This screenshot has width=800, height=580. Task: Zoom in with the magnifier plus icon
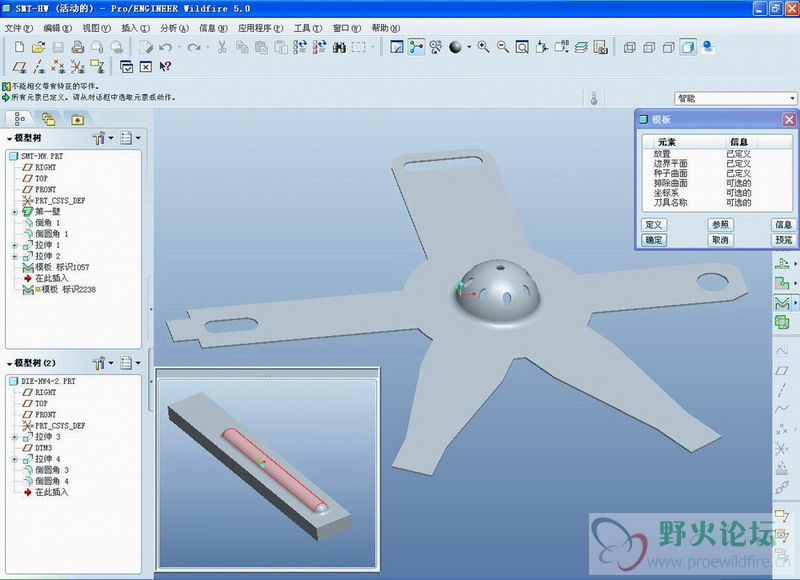484,47
